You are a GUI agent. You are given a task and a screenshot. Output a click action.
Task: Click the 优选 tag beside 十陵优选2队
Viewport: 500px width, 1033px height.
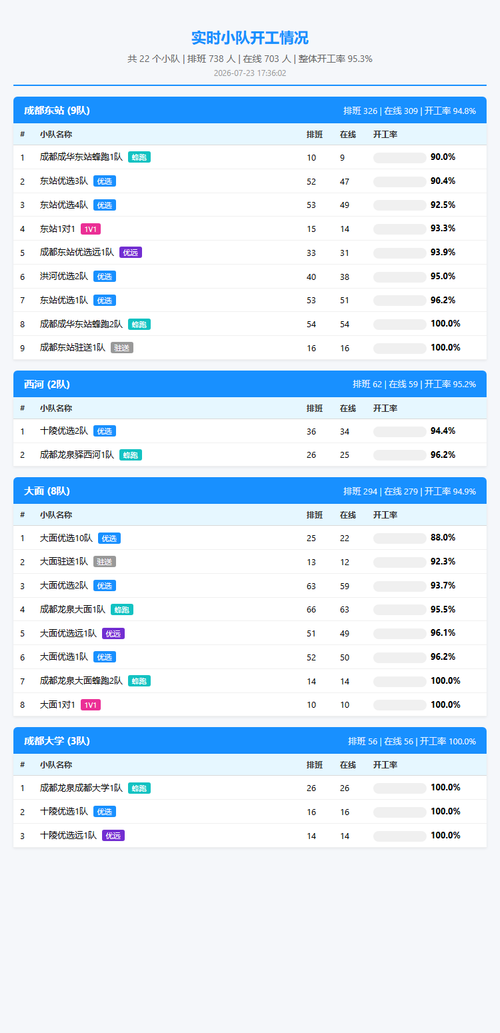(105, 432)
